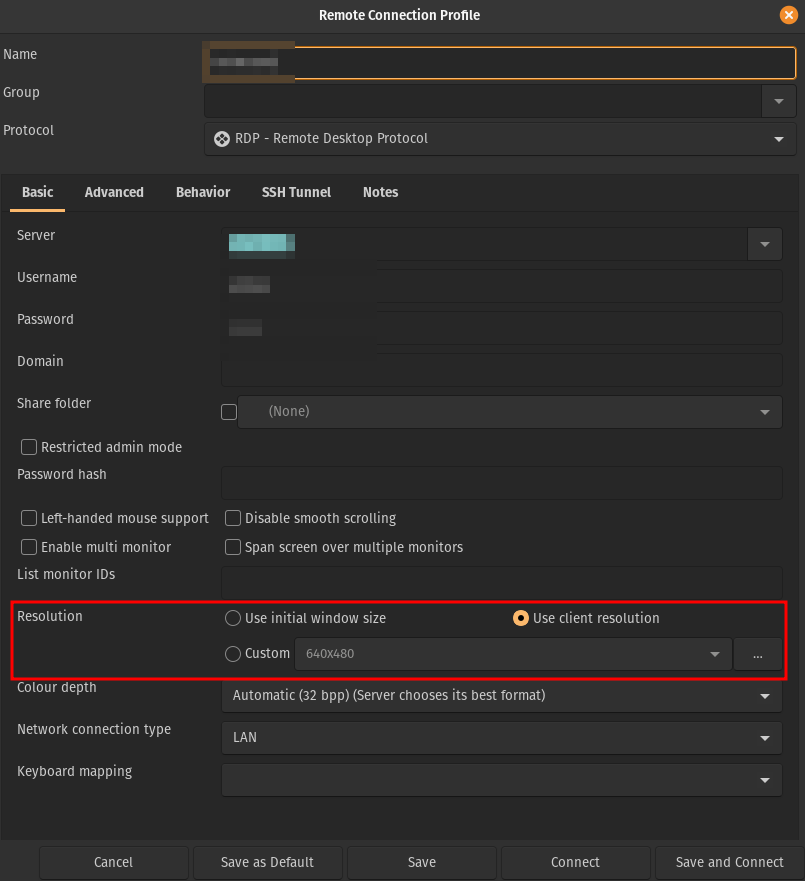805x881 pixels.
Task: Check Disable smooth scrolling
Action: tap(233, 518)
